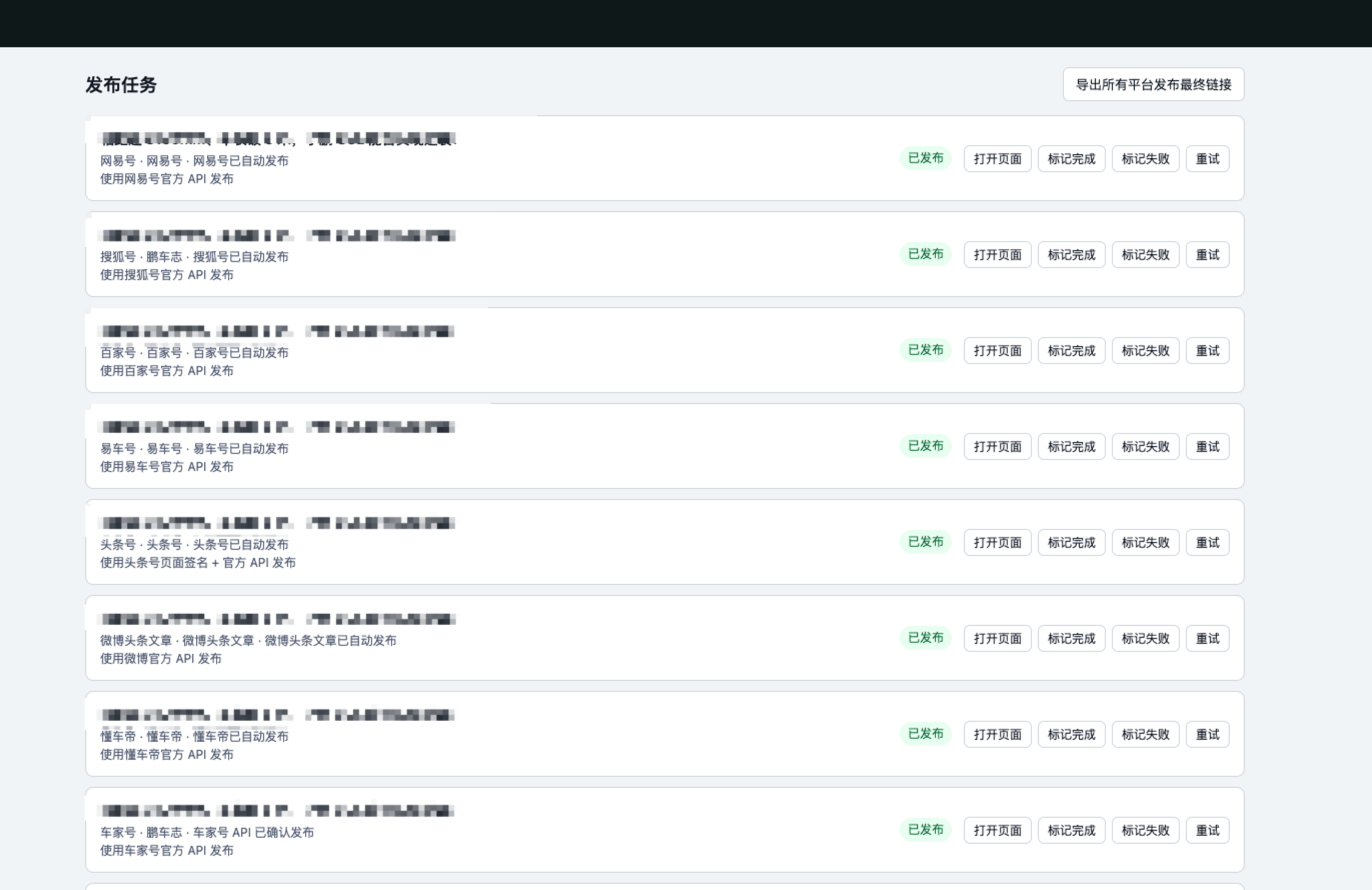Mark the 易车号 task as complete

tap(1071, 447)
